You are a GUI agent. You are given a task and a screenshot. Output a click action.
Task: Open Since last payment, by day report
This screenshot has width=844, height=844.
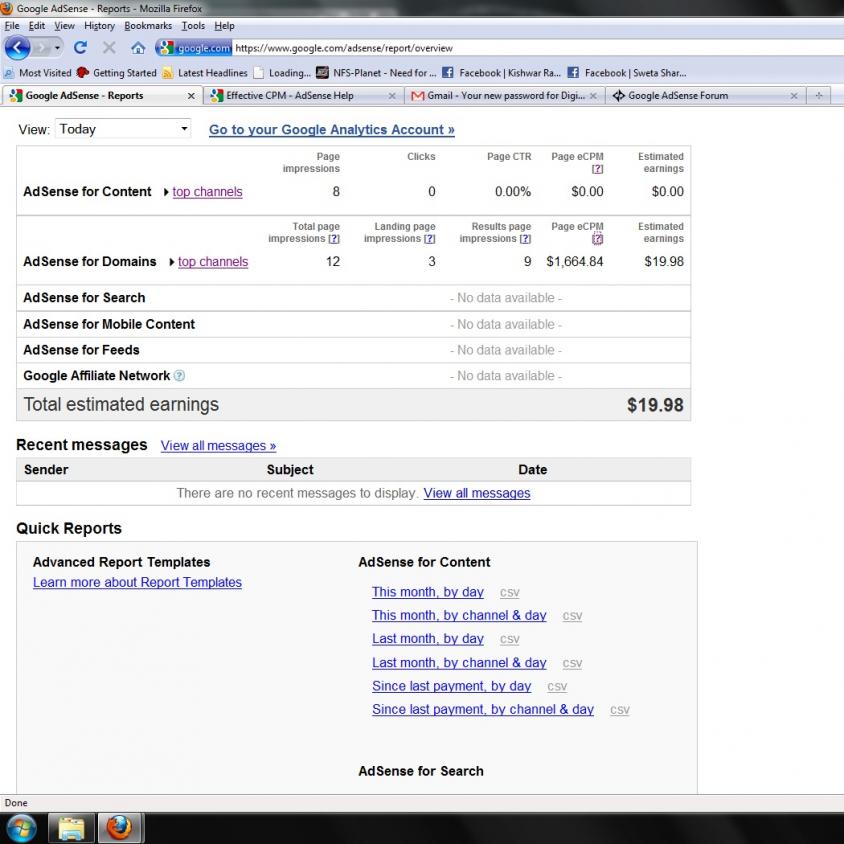pyautogui.click(x=451, y=686)
